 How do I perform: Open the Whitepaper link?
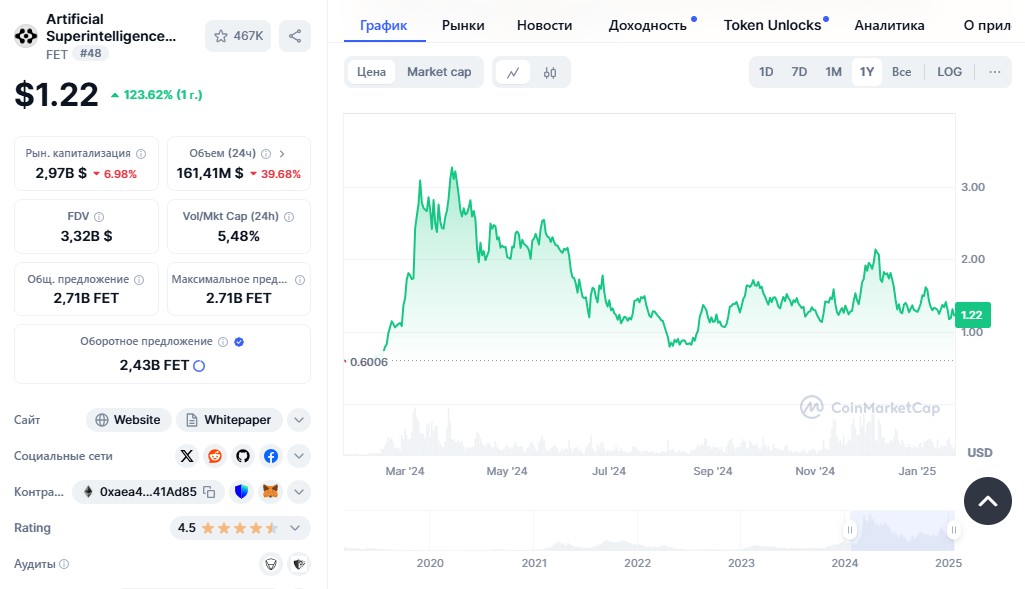(x=229, y=420)
